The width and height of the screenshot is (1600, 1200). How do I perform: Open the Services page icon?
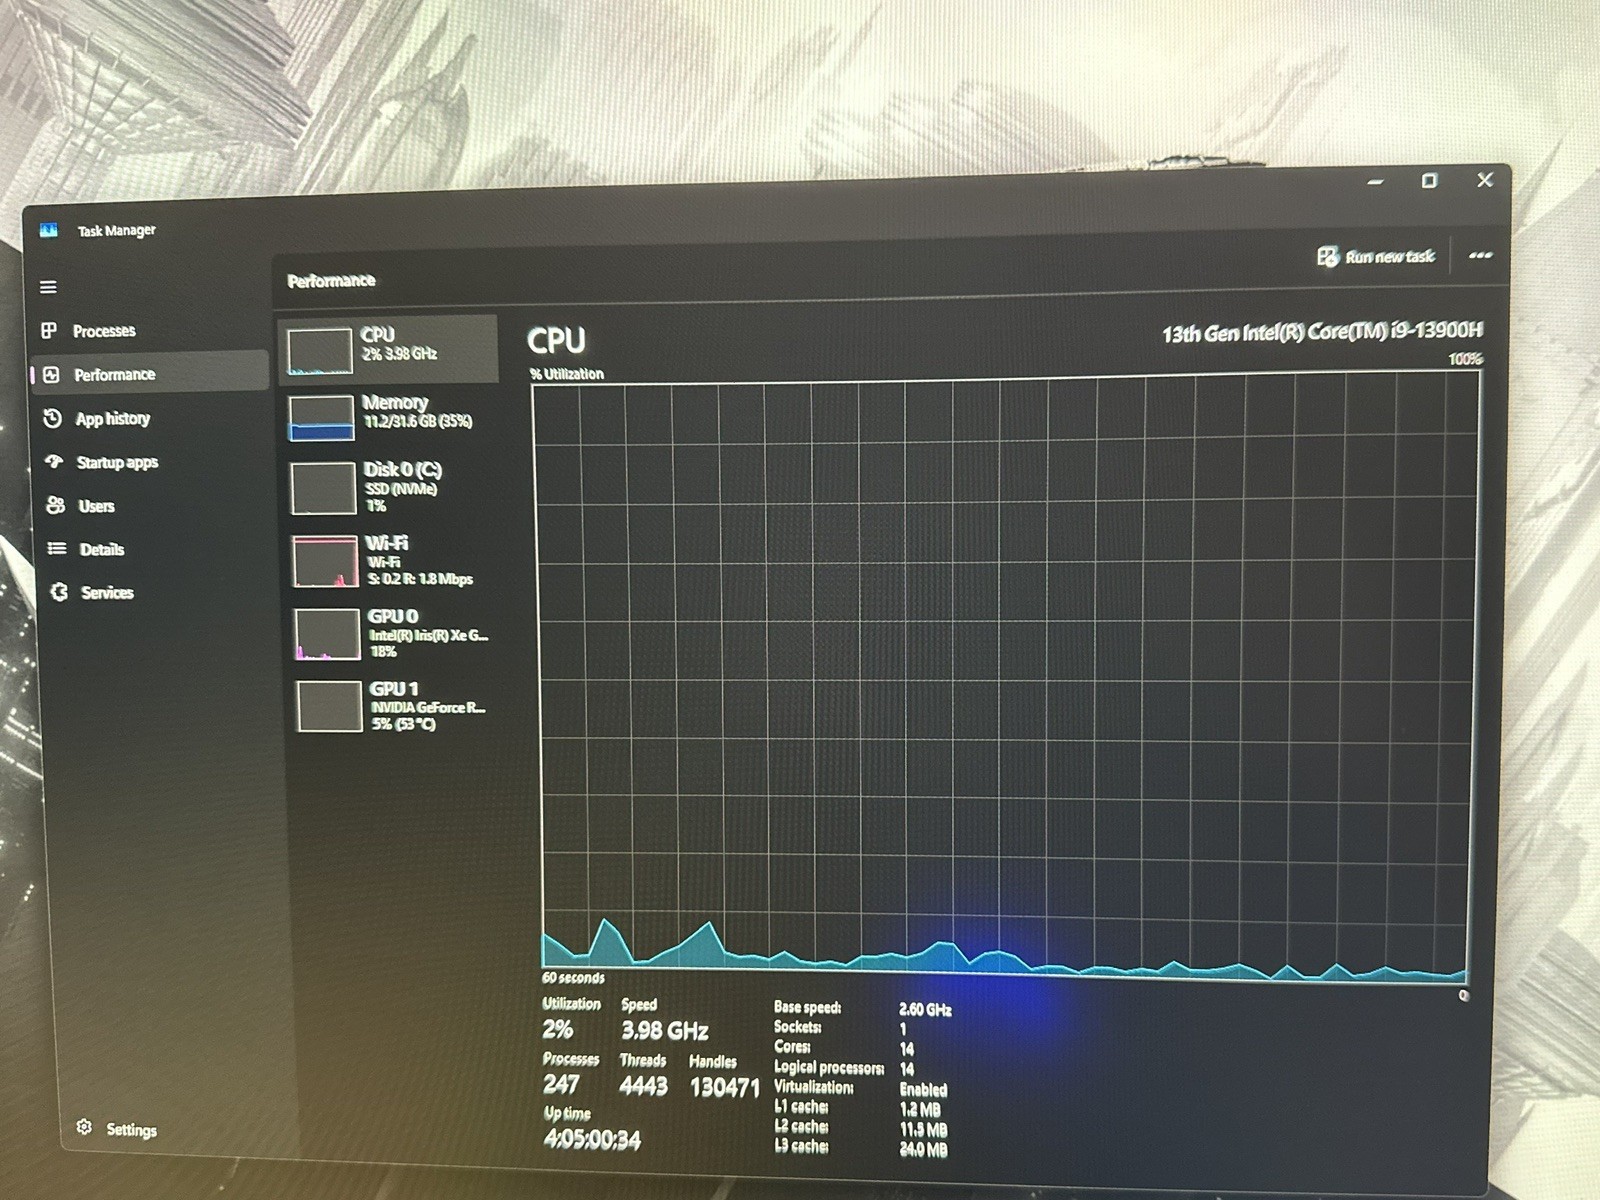coord(60,592)
